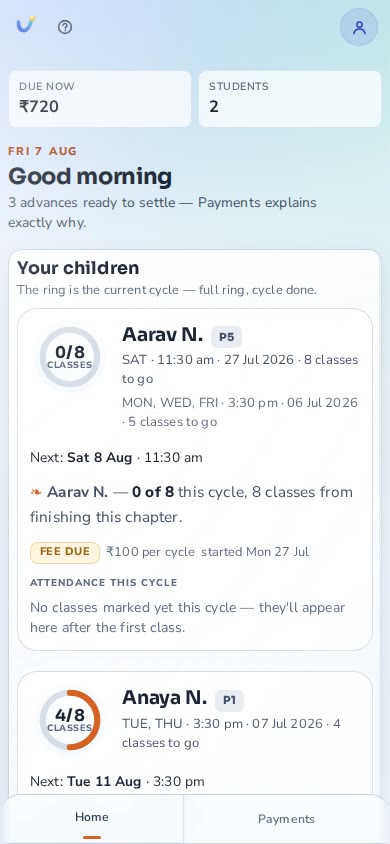Click the Your children section heading
This screenshot has width=390, height=844.
point(78,268)
